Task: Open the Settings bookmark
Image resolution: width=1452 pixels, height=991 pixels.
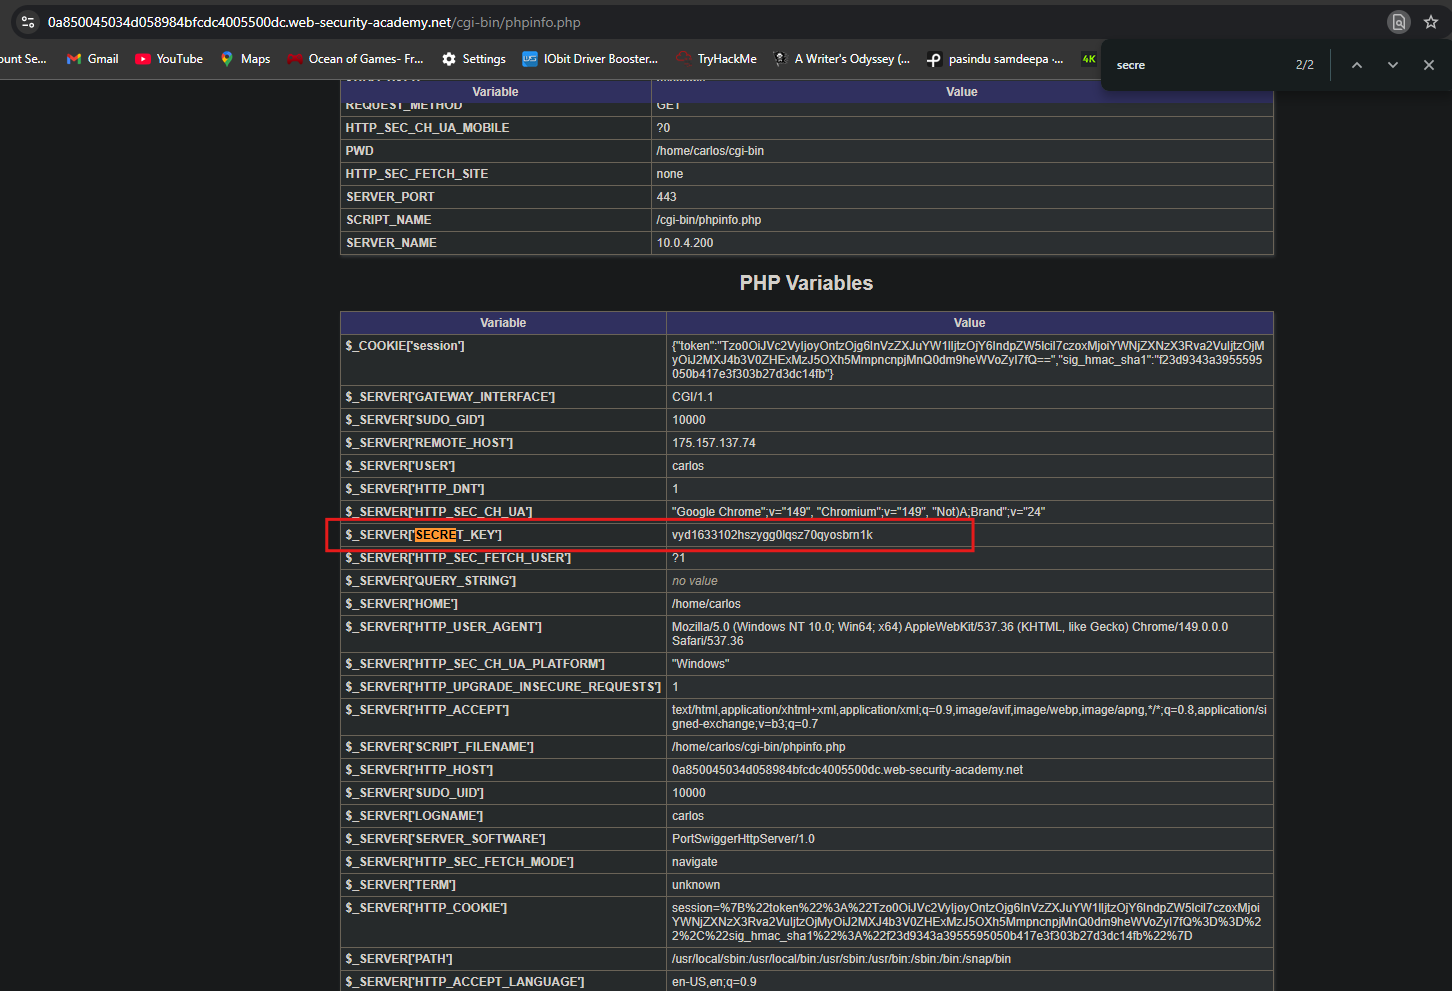Action: coord(474,59)
